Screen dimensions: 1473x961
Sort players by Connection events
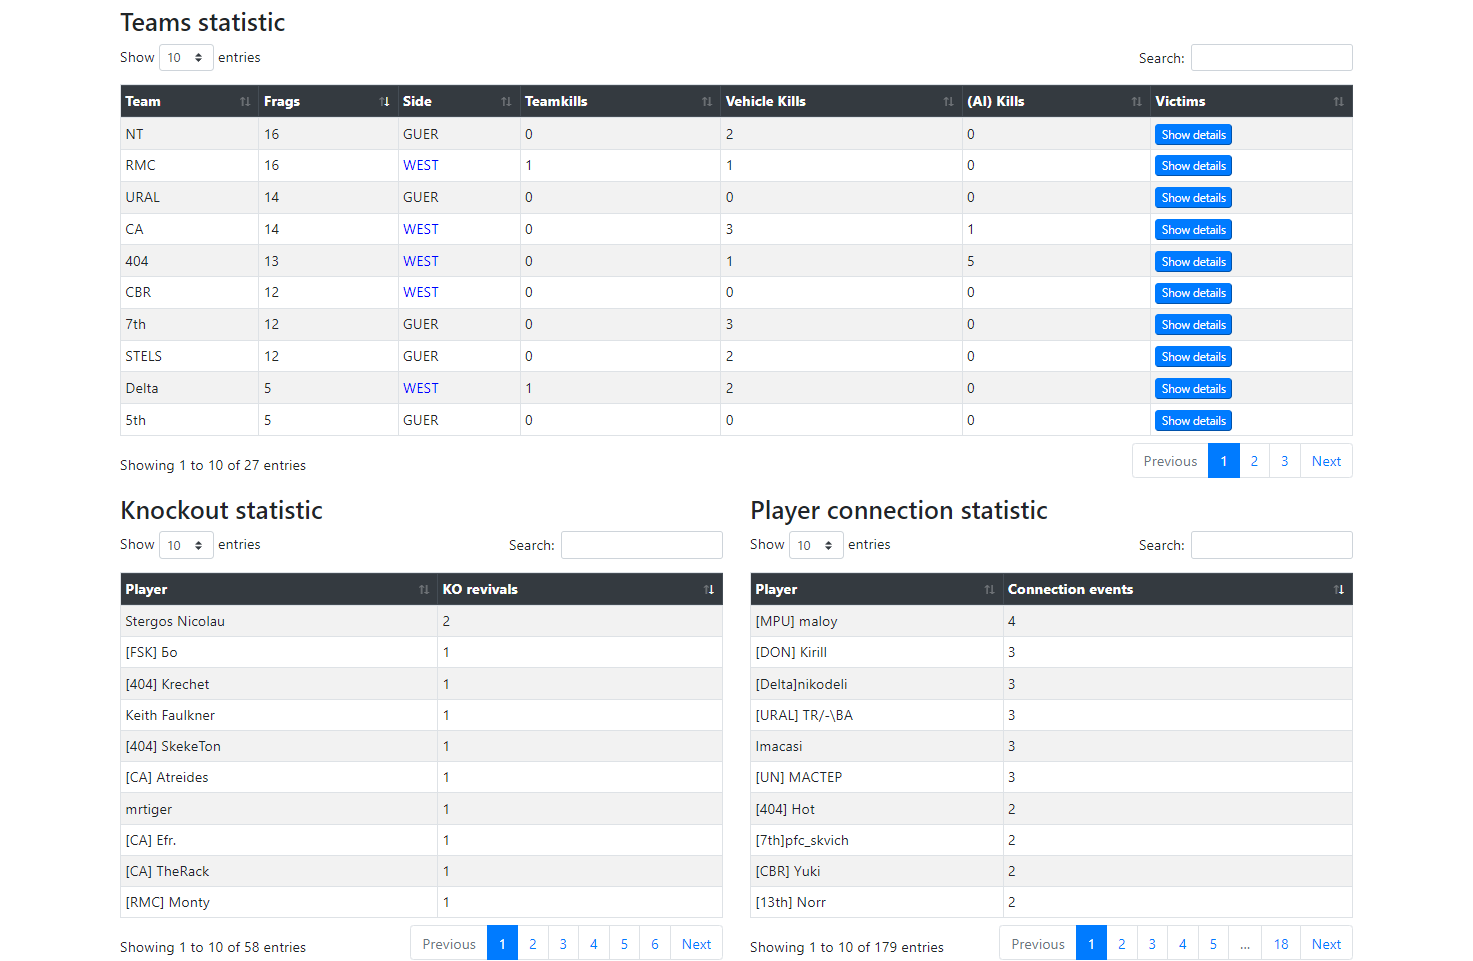(x=1338, y=589)
